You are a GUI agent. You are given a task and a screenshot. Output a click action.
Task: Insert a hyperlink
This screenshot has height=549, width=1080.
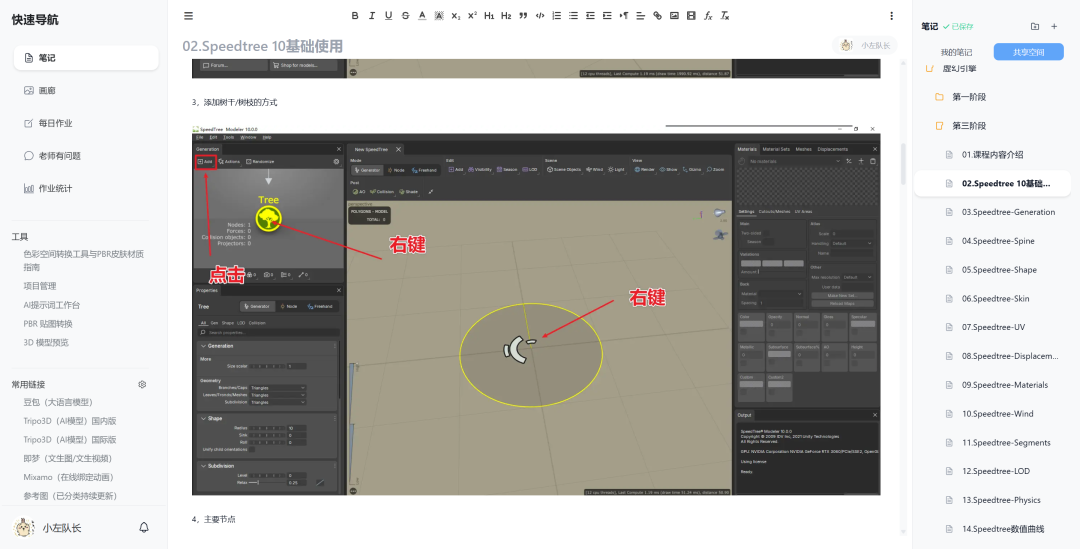[x=657, y=16]
